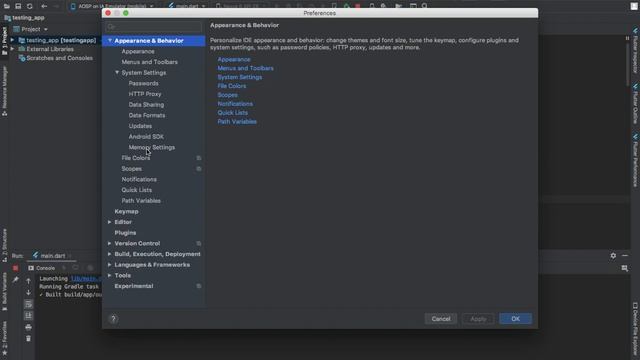Open Flutter Outline side tab
The image size is (640, 360).
(636, 104)
